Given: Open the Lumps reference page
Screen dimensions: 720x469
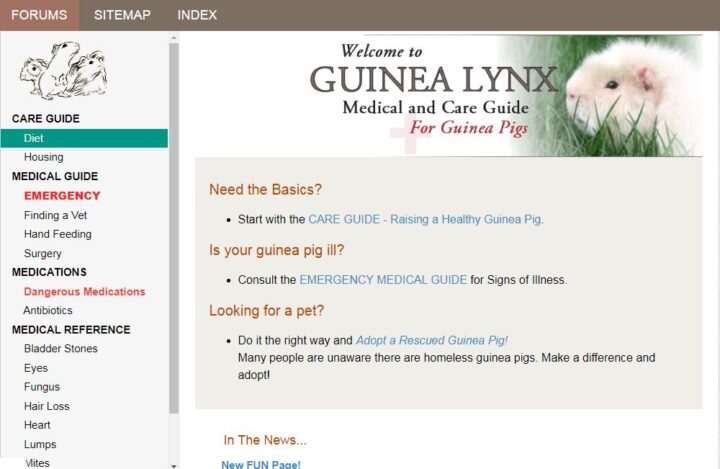Looking at the screenshot, I should point(40,444).
